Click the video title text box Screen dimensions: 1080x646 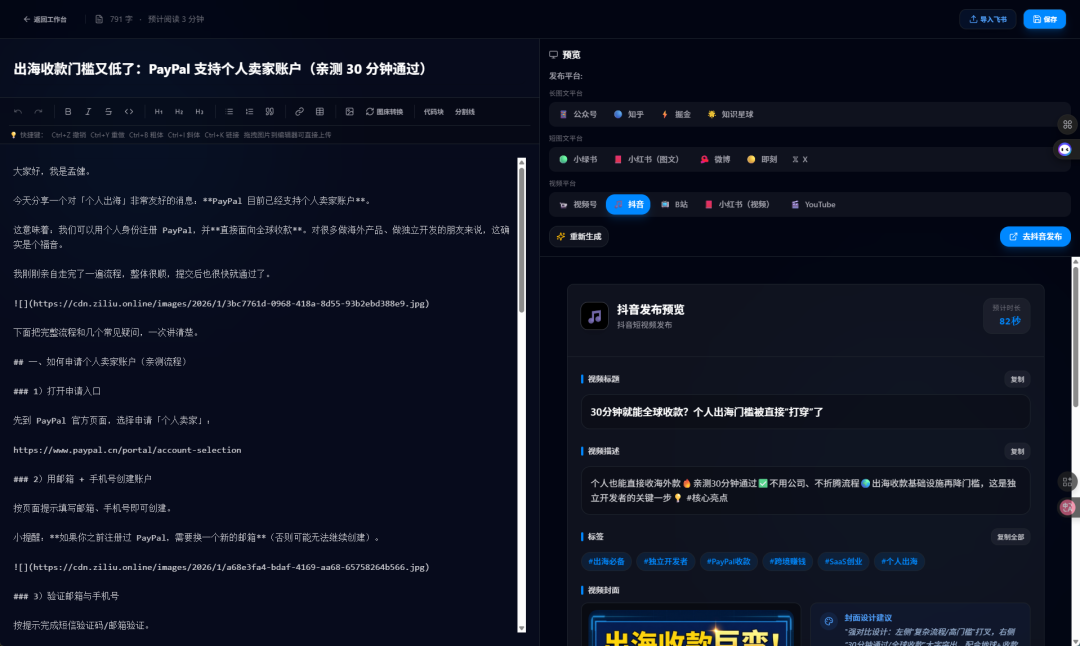(805, 412)
